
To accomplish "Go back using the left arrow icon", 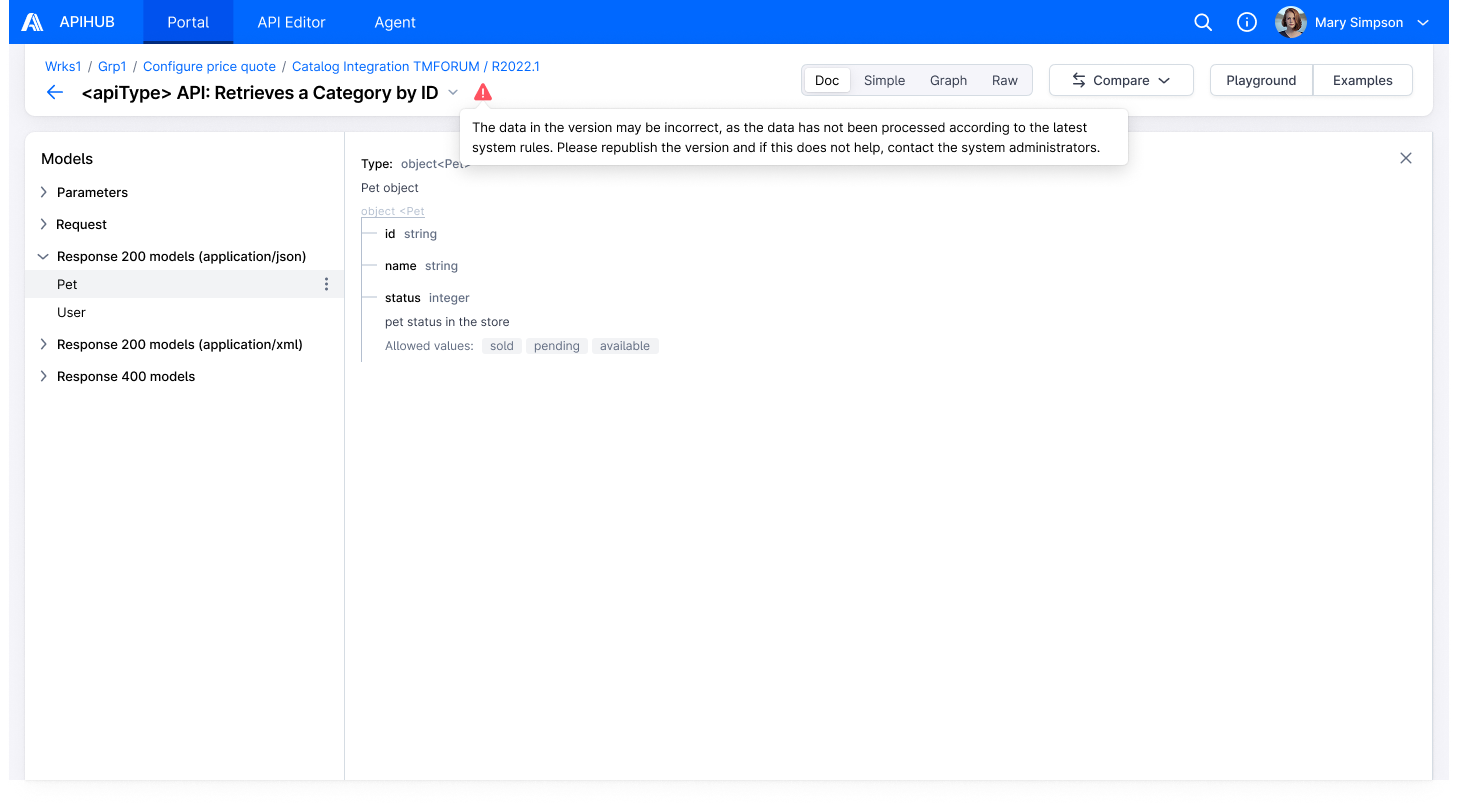I will (x=55, y=93).
